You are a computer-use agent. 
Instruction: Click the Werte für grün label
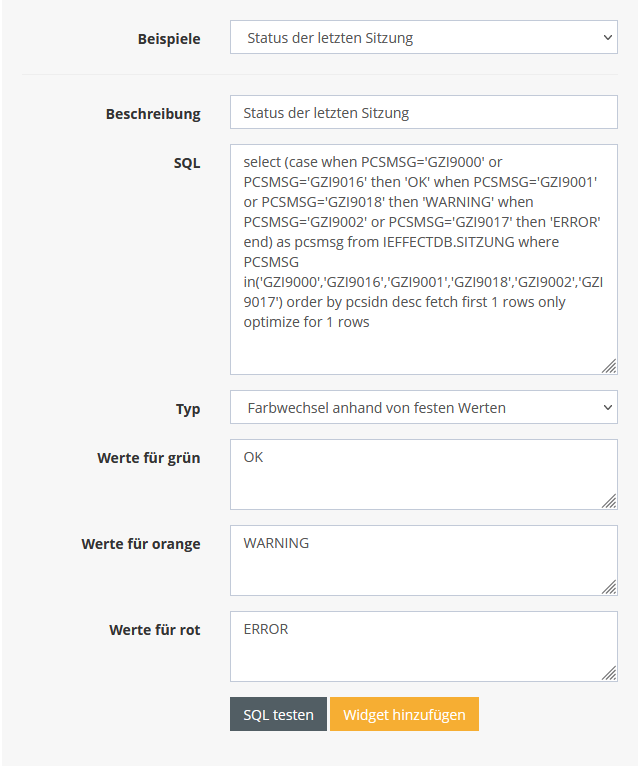149,458
